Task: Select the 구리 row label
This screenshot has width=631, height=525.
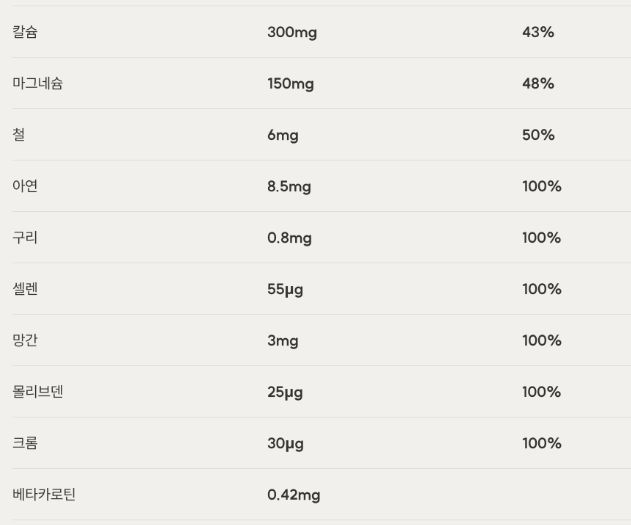Action: pyautogui.click(x=25, y=238)
